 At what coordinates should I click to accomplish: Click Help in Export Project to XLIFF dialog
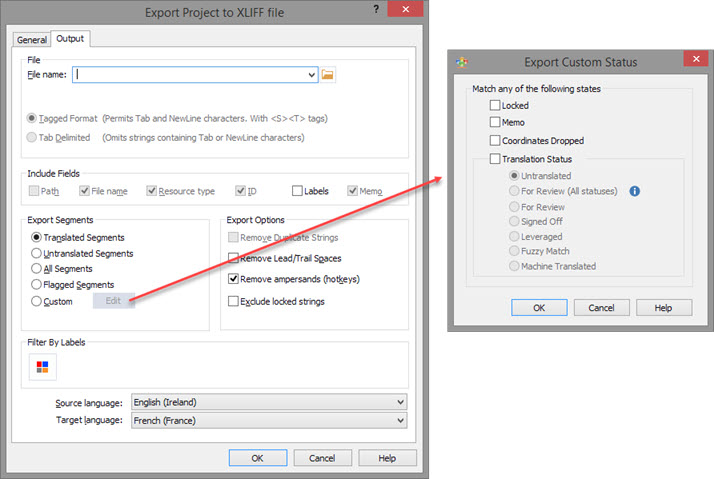click(388, 458)
